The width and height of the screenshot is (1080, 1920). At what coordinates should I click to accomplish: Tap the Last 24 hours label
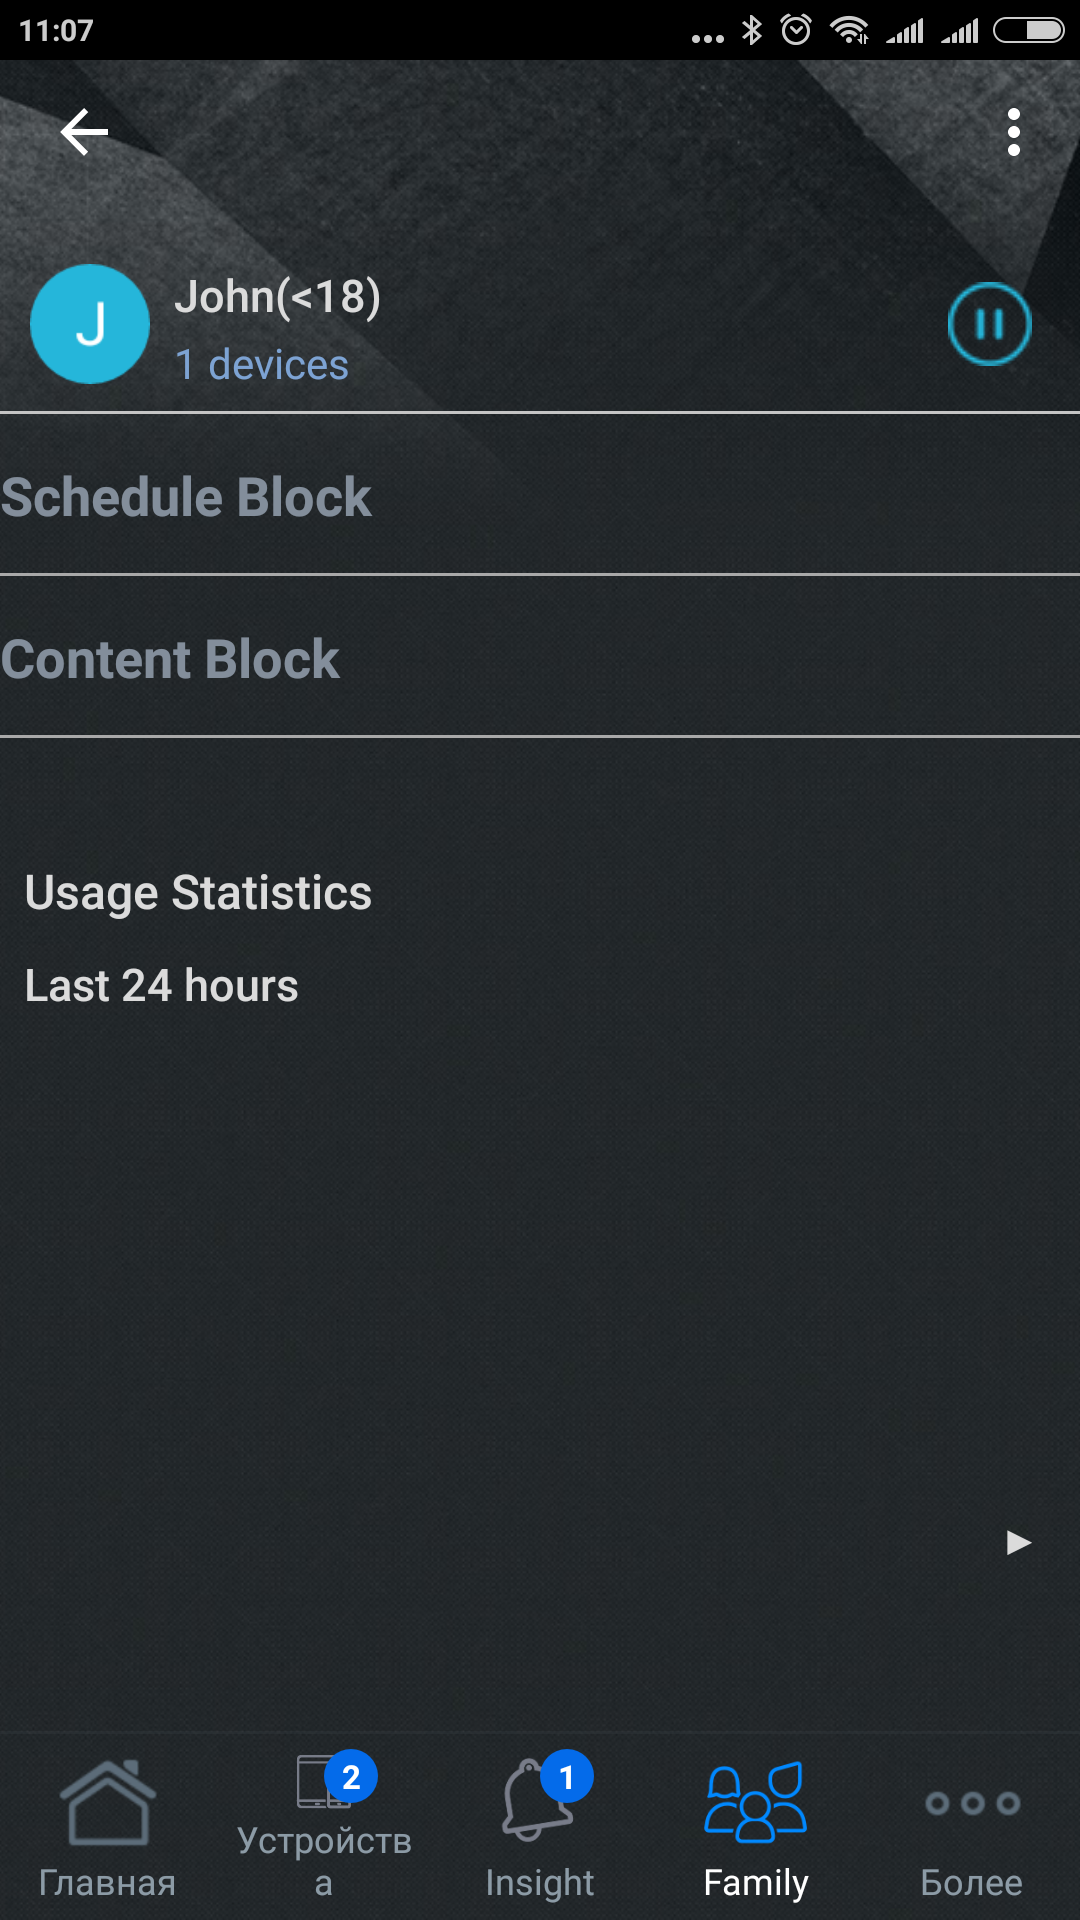[x=162, y=986]
